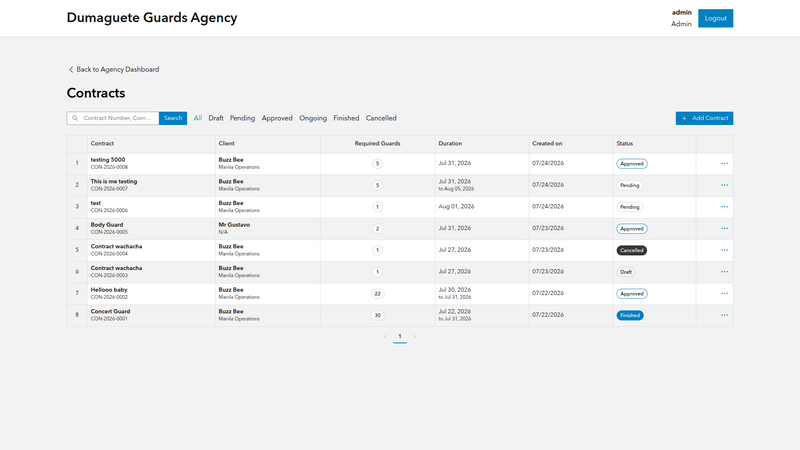Click Dumaguete Guards Agency title
The image size is (800, 450).
point(152,18)
